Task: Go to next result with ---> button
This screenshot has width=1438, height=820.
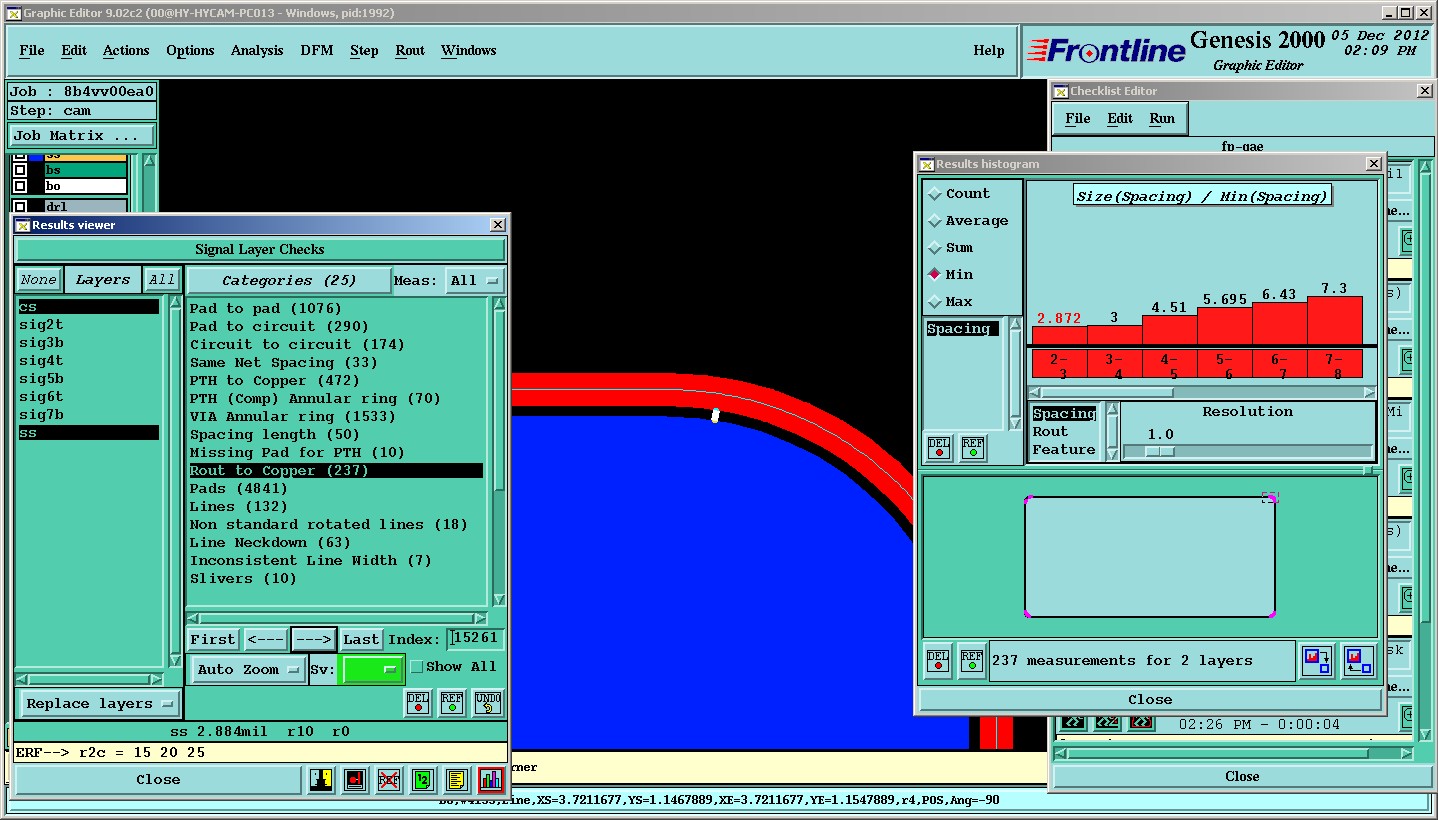Action: point(314,640)
